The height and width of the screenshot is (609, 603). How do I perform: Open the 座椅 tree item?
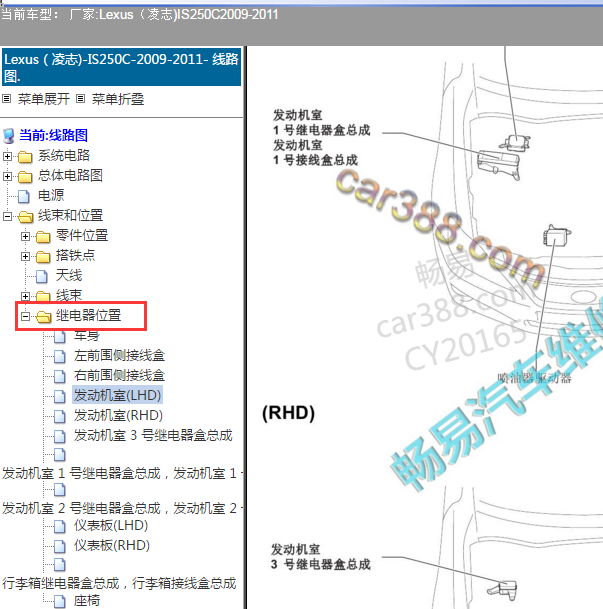(x=87, y=600)
